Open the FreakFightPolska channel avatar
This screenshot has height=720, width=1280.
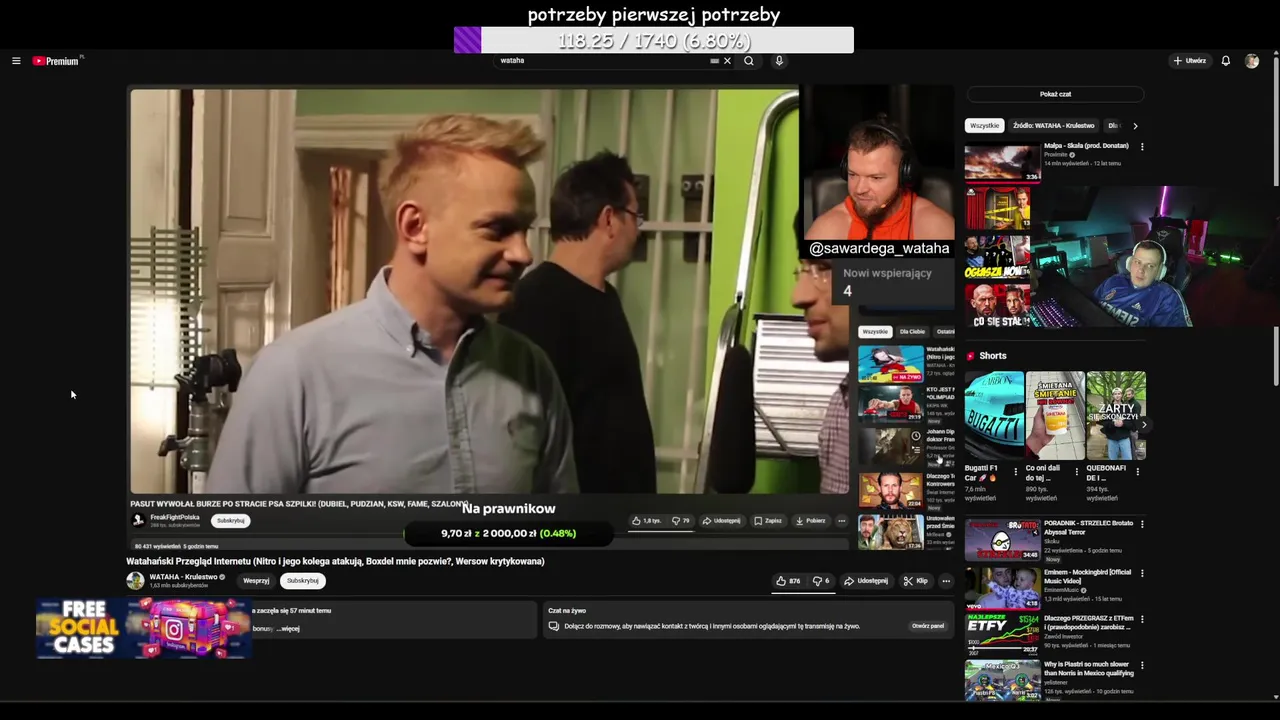point(138,521)
